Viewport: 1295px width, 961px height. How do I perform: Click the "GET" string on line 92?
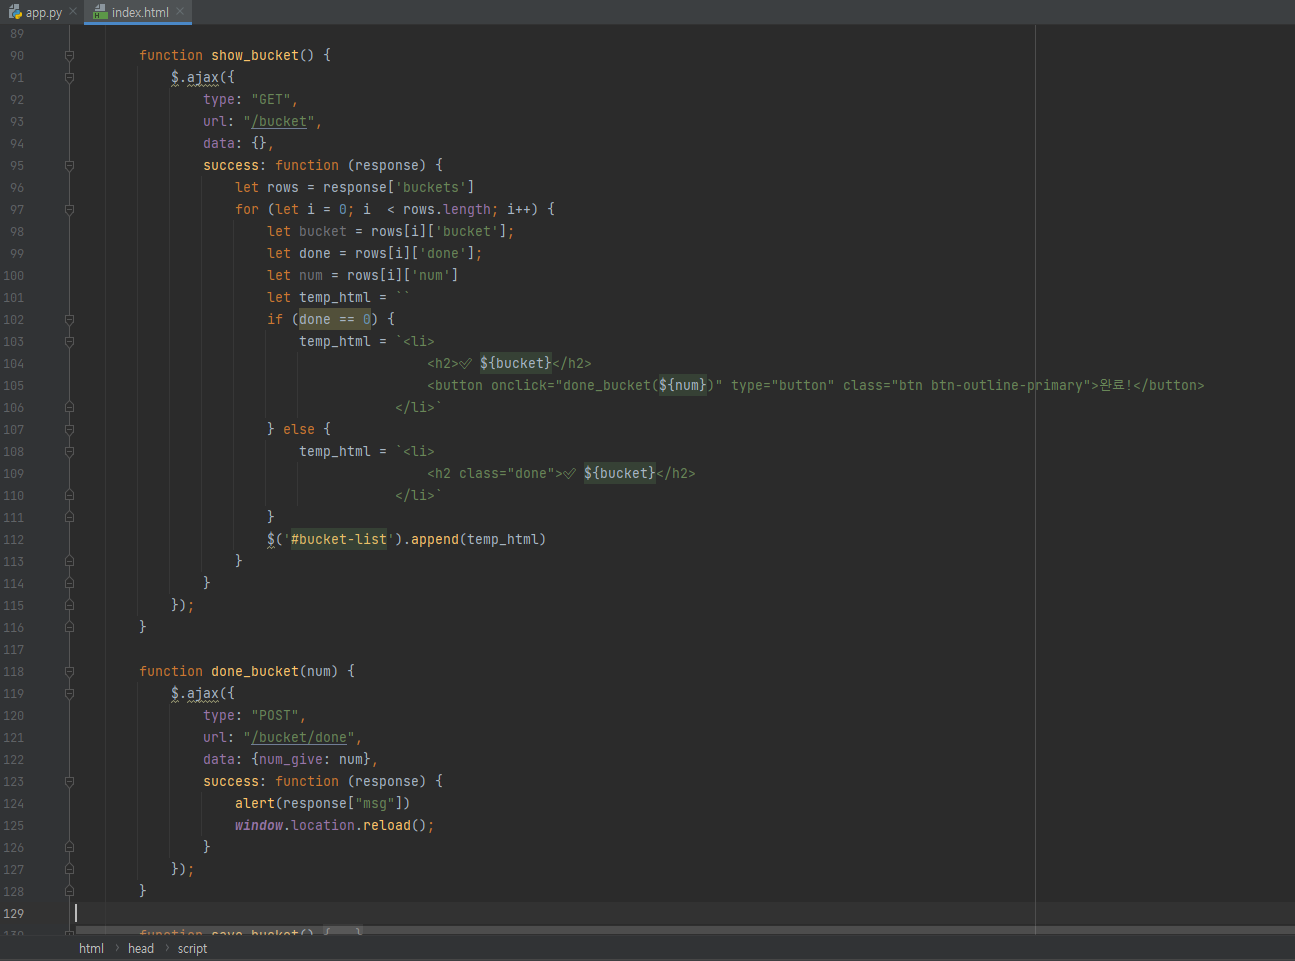pos(271,99)
